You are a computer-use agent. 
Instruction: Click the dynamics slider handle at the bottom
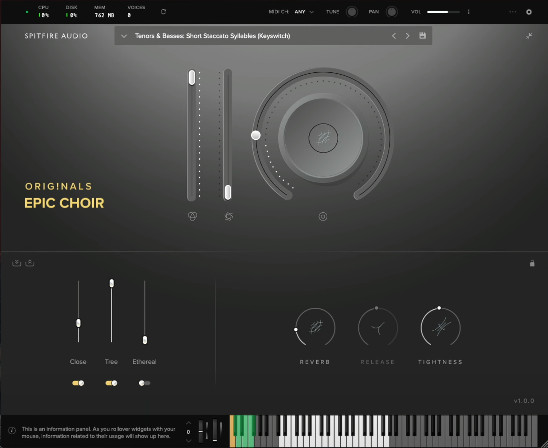(228, 192)
